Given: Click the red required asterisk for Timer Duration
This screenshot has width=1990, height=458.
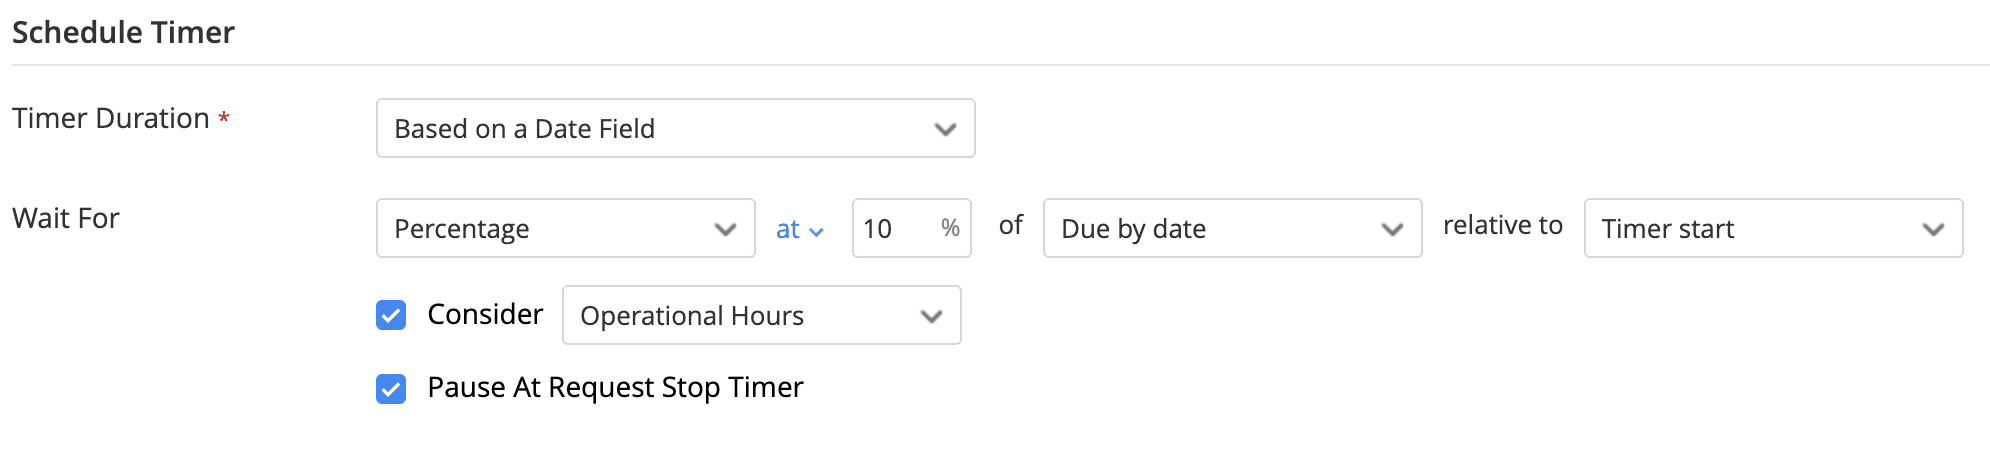Looking at the screenshot, I should [x=224, y=119].
